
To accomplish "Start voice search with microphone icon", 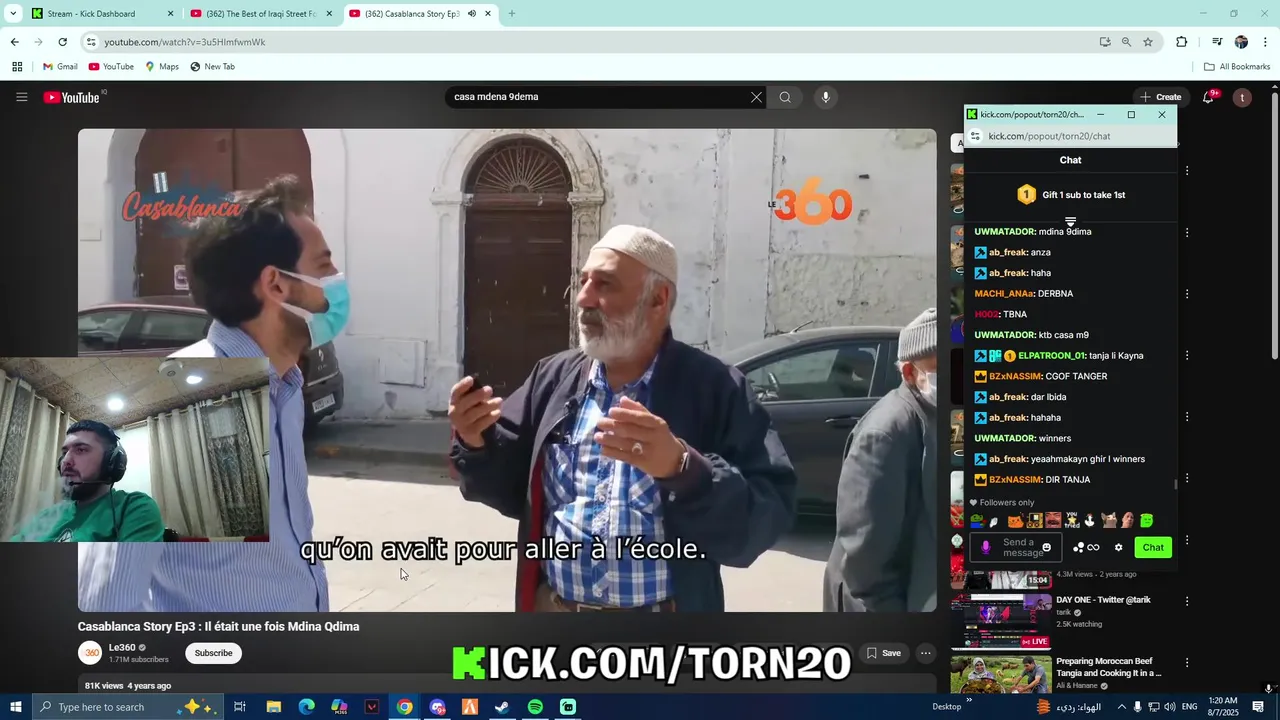I will coord(825,97).
